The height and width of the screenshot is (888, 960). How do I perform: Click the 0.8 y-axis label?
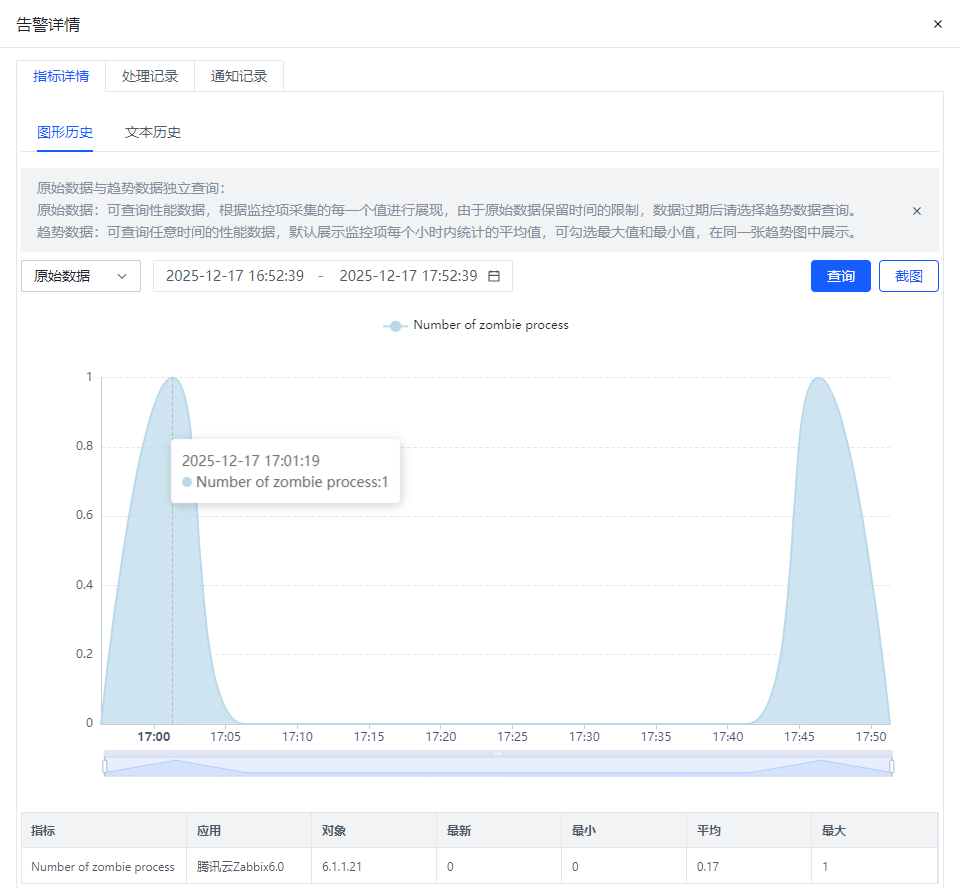pos(84,446)
